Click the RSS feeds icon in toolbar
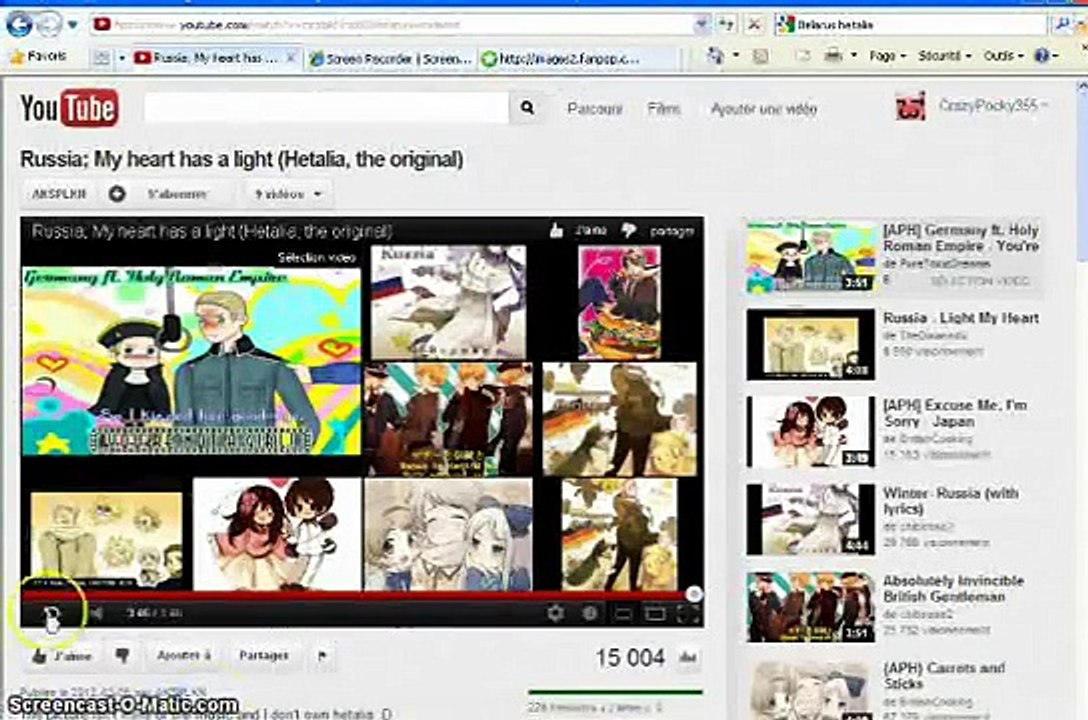 pyautogui.click(x=761, y=56)
